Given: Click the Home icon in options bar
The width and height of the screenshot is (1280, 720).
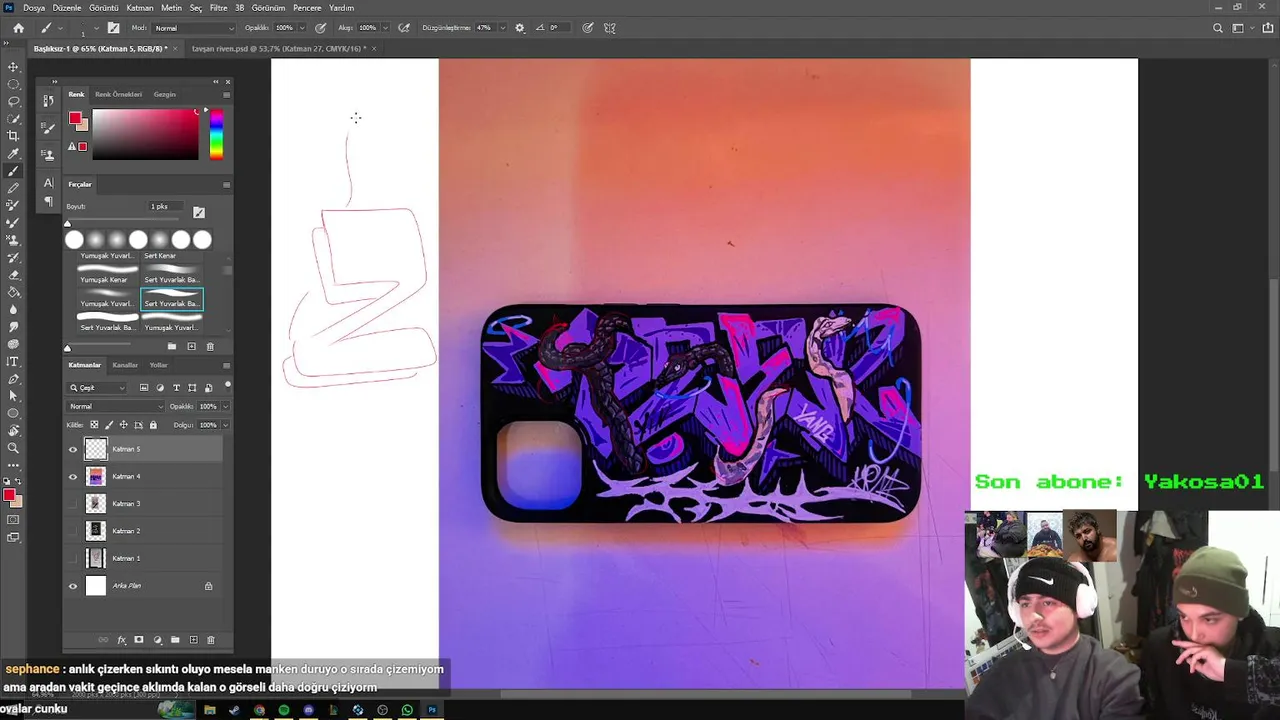Looking at the screenshot, I should (18, 28).
